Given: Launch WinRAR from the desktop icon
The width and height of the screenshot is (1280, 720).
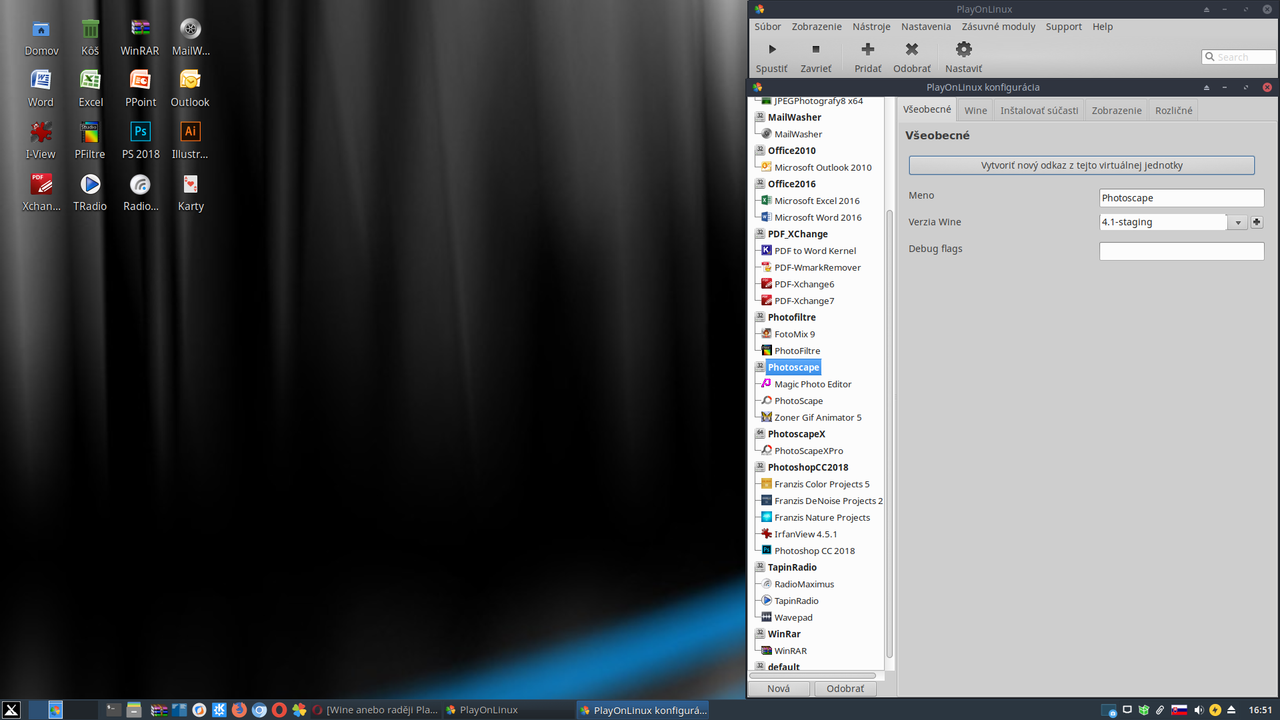Looking at the screenshot, I should (x=140, y=29).
